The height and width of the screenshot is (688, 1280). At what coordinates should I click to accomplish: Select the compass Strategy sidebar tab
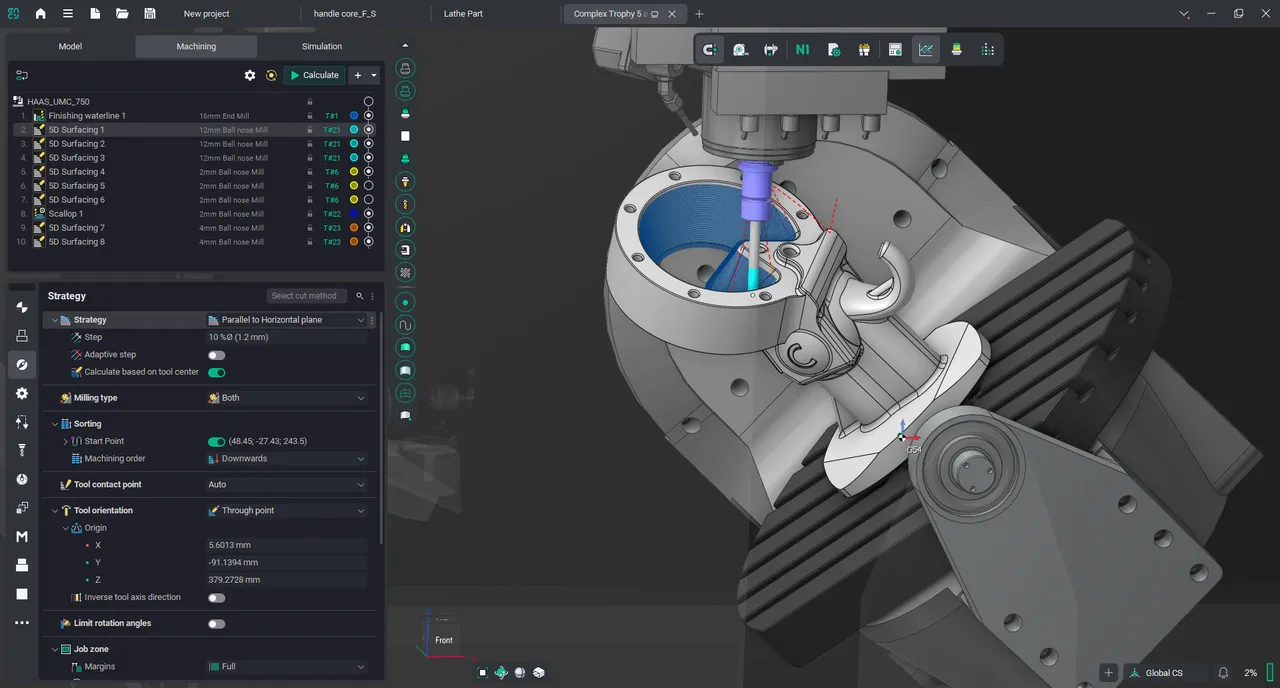22,364
